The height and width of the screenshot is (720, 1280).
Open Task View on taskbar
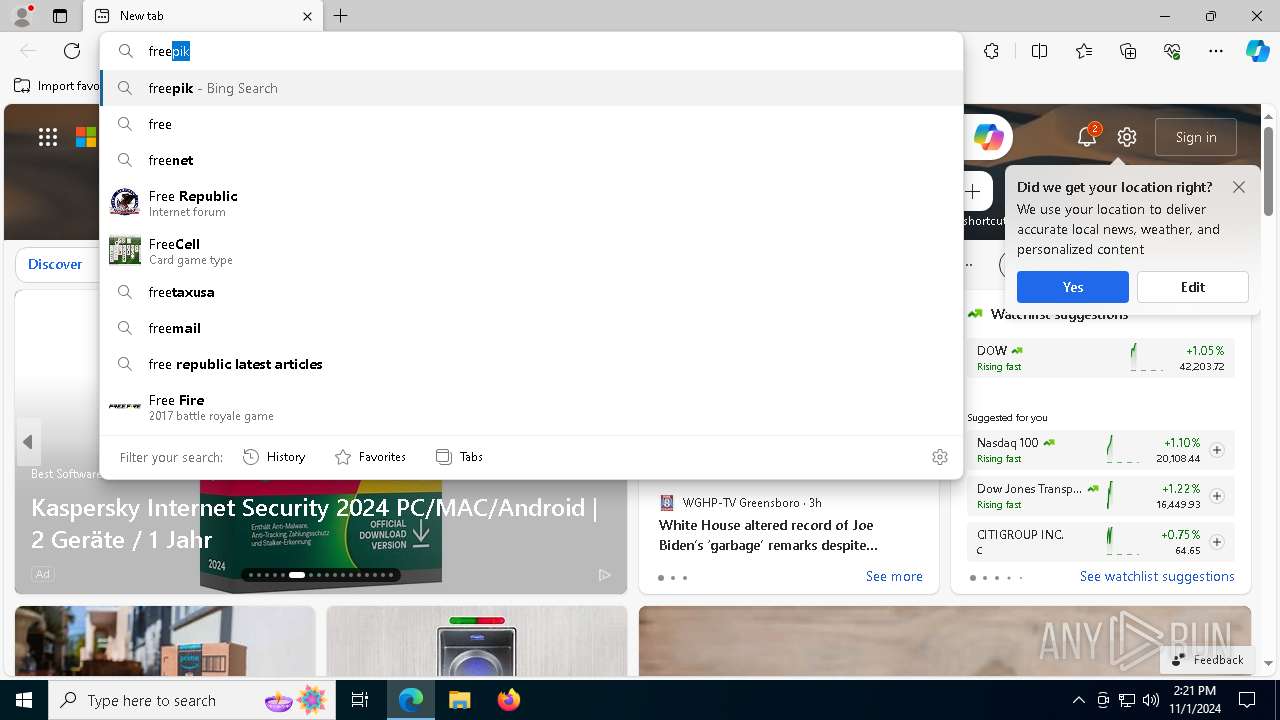click(x=360, y=700)
